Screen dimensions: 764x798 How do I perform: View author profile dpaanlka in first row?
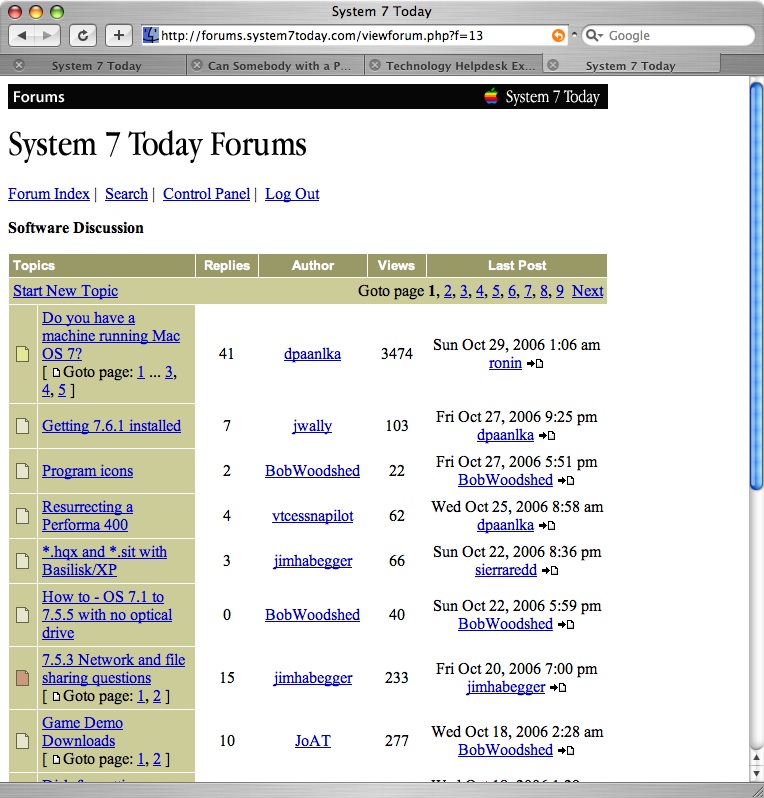click(x=313, y=354)
